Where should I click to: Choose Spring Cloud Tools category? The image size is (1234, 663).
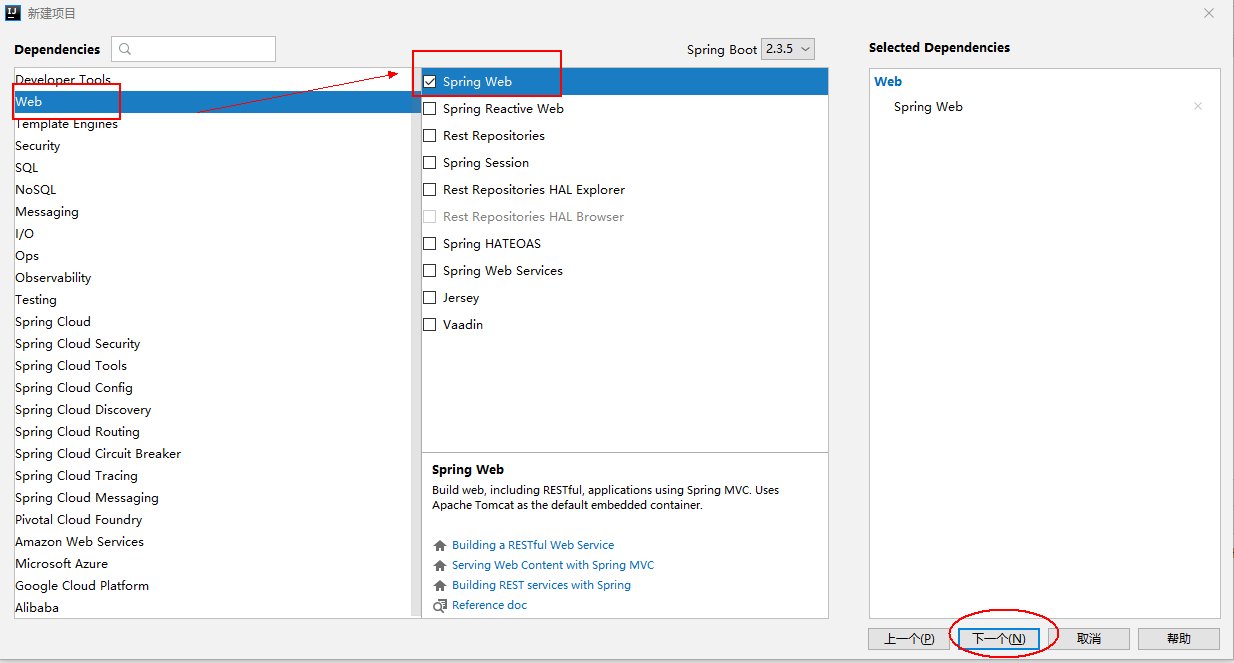click(x=212, y=366)
